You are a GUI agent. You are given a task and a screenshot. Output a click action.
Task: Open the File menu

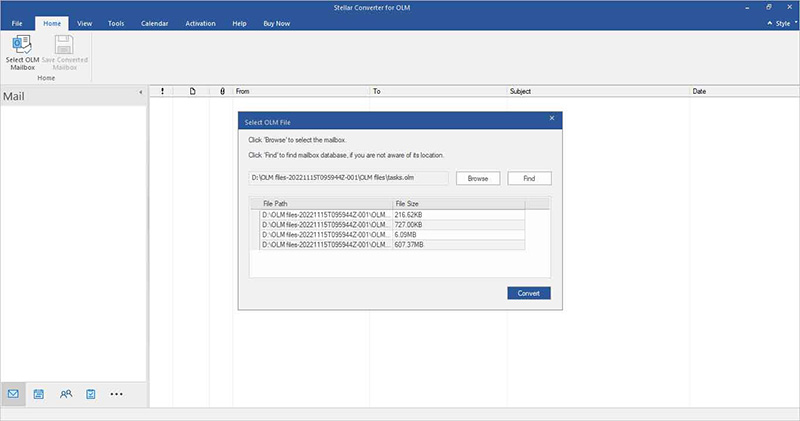click(x=17, y=22)
